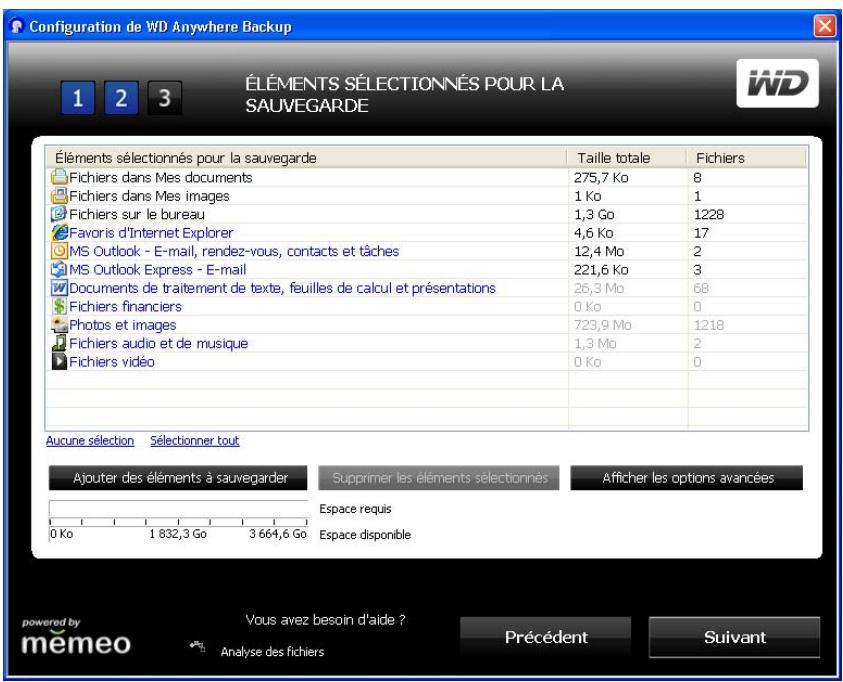
Task: Click the Suivant button
Action: coord(734,637)
